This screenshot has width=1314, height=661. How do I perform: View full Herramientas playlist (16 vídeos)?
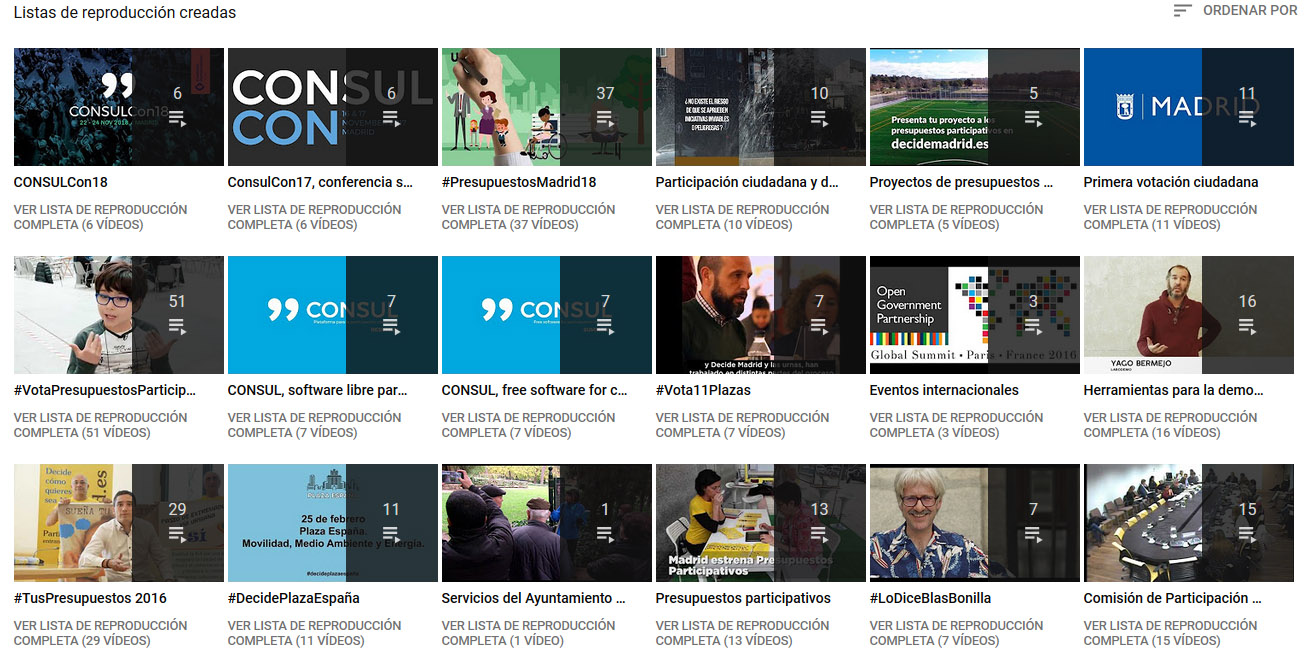[1170, 425]
